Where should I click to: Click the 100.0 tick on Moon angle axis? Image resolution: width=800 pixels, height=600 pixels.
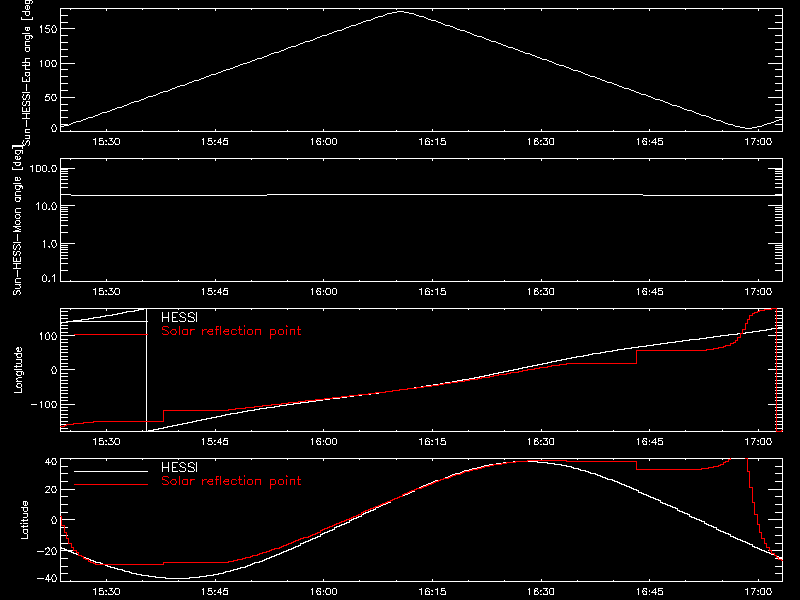(x=43, y=169)
